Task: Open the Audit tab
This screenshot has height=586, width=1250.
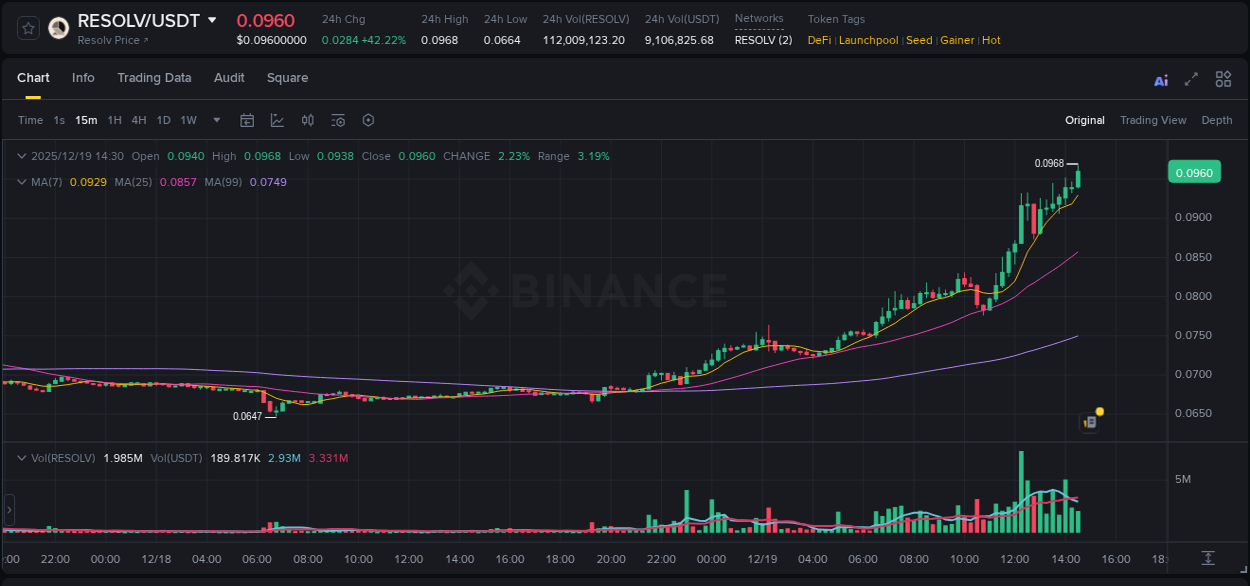Action: coord(229,78)
